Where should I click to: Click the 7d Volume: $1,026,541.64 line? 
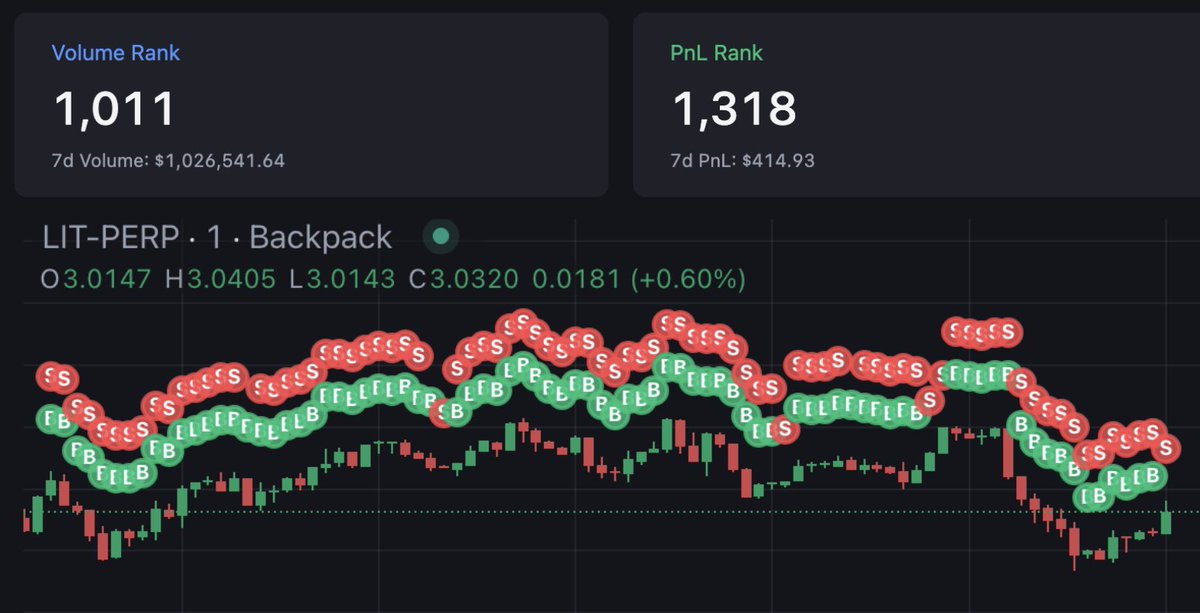[168, 160]
